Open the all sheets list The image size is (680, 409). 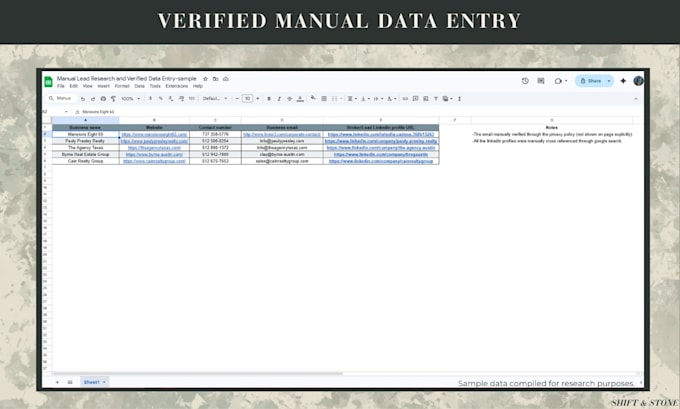[x=70, y=382]
